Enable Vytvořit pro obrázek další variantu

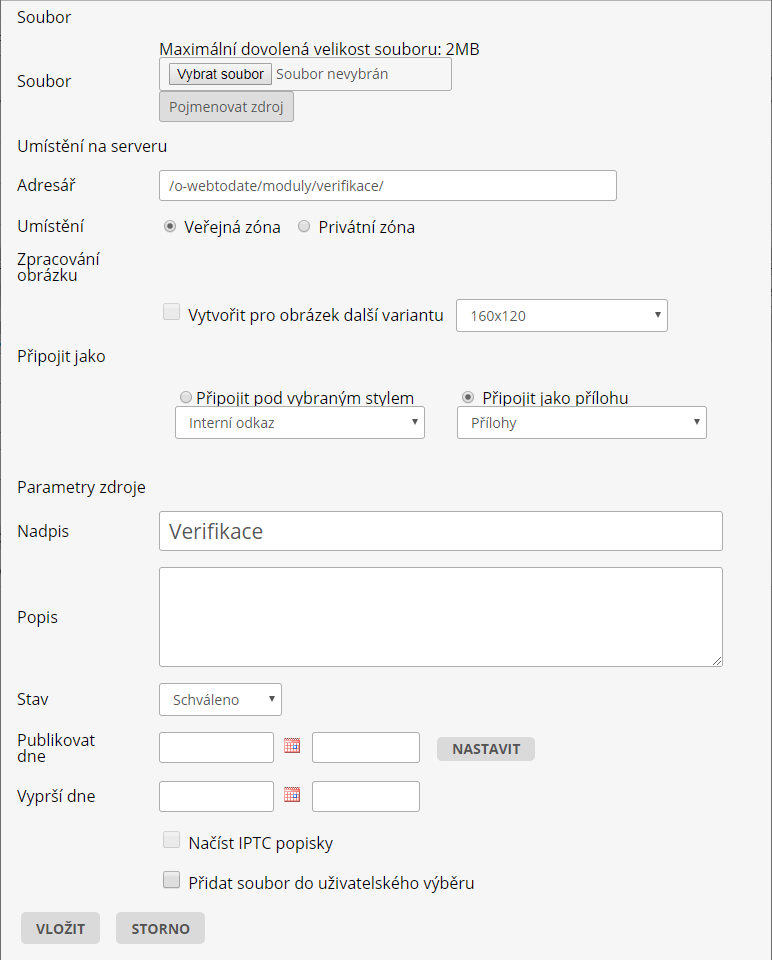pos(171,313)
